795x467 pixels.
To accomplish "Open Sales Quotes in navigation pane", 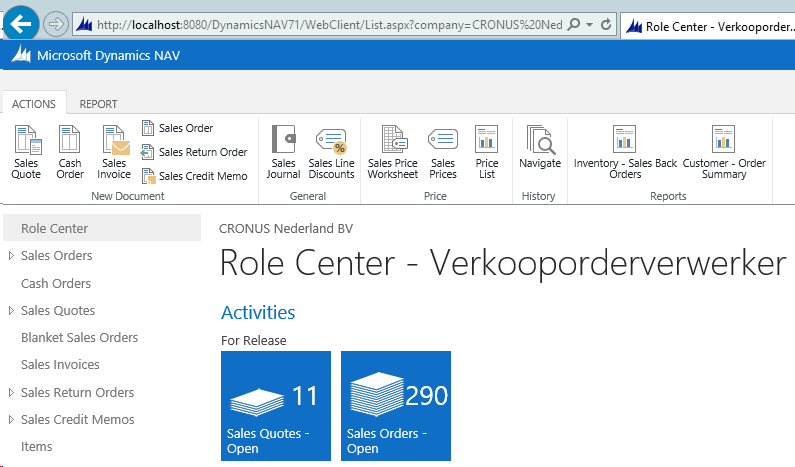I will [x=58, y=310].
